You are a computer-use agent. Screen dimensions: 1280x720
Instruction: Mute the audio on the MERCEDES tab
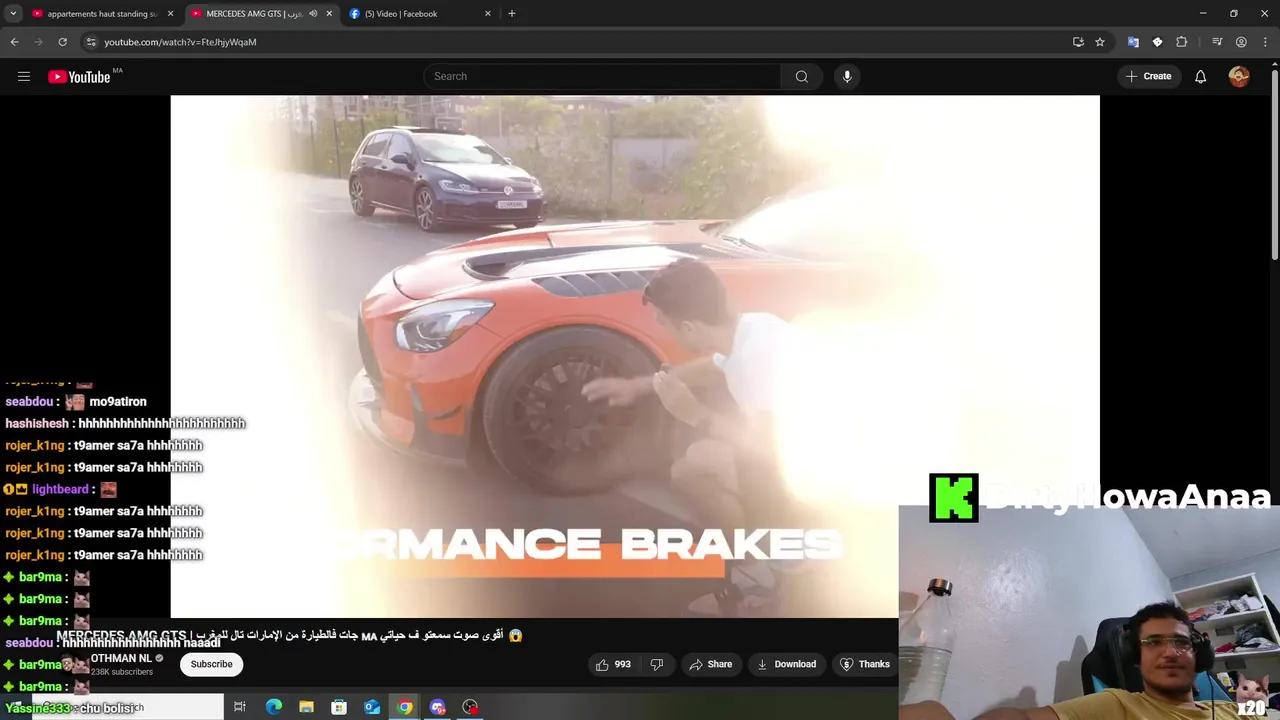(313, 14)
